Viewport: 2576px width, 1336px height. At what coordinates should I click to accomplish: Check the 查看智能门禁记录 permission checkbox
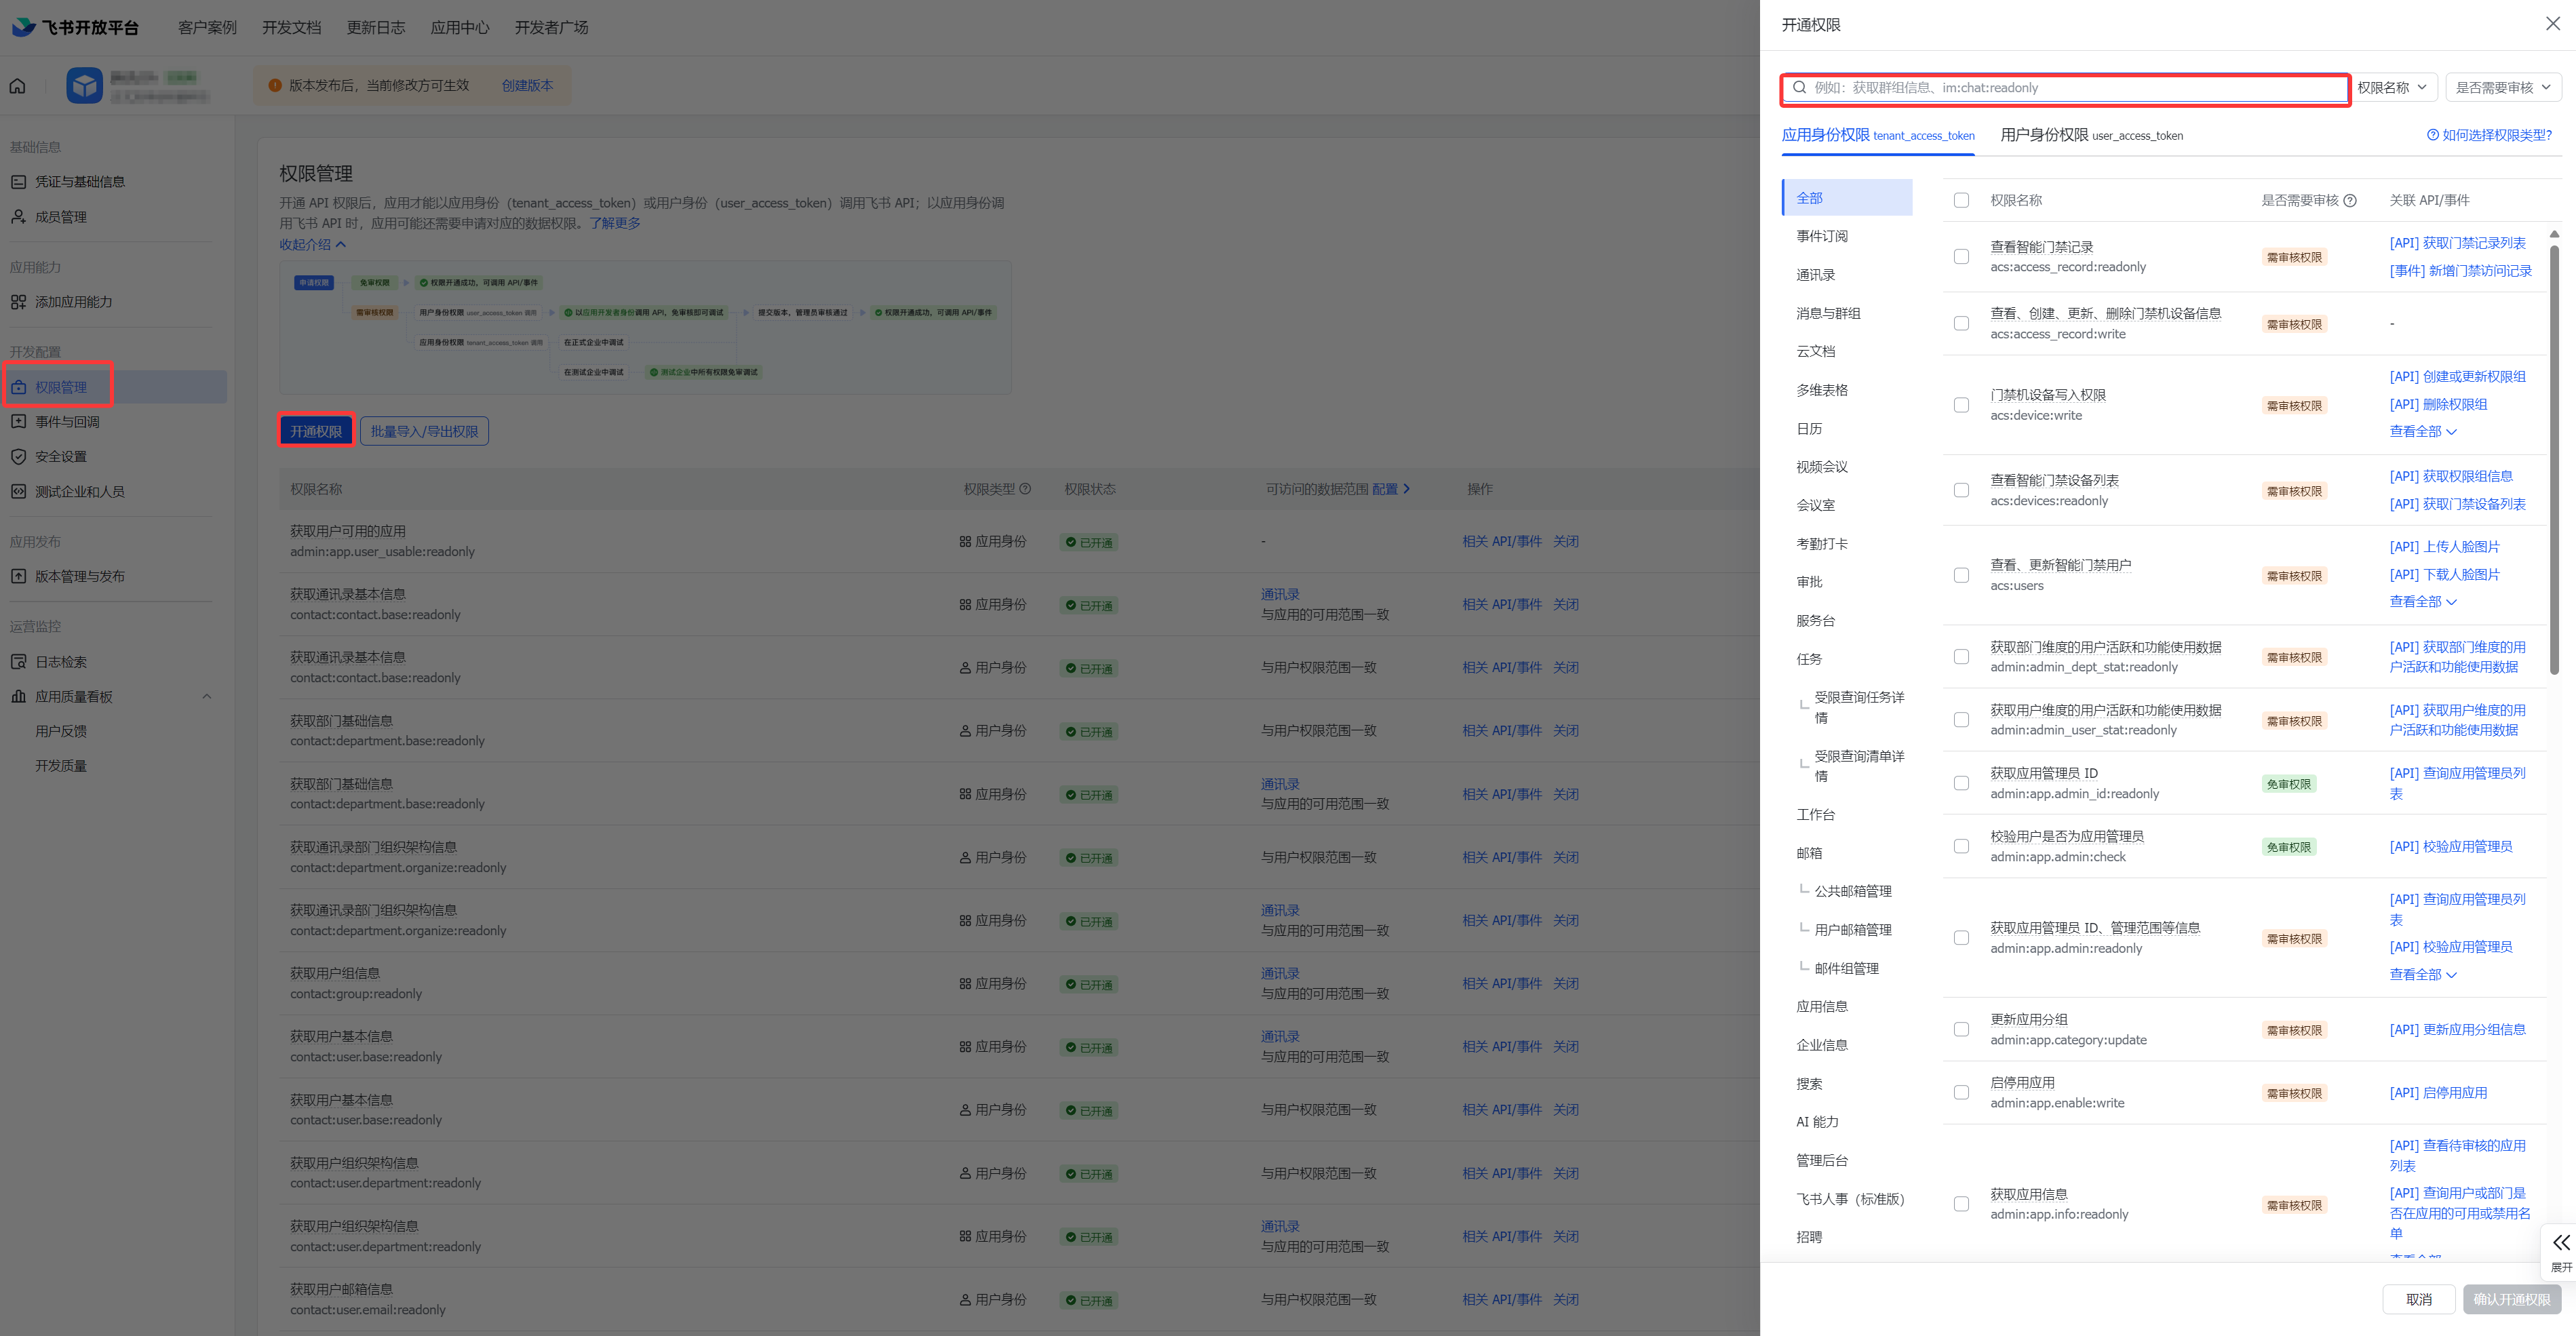click(1961, 257)
